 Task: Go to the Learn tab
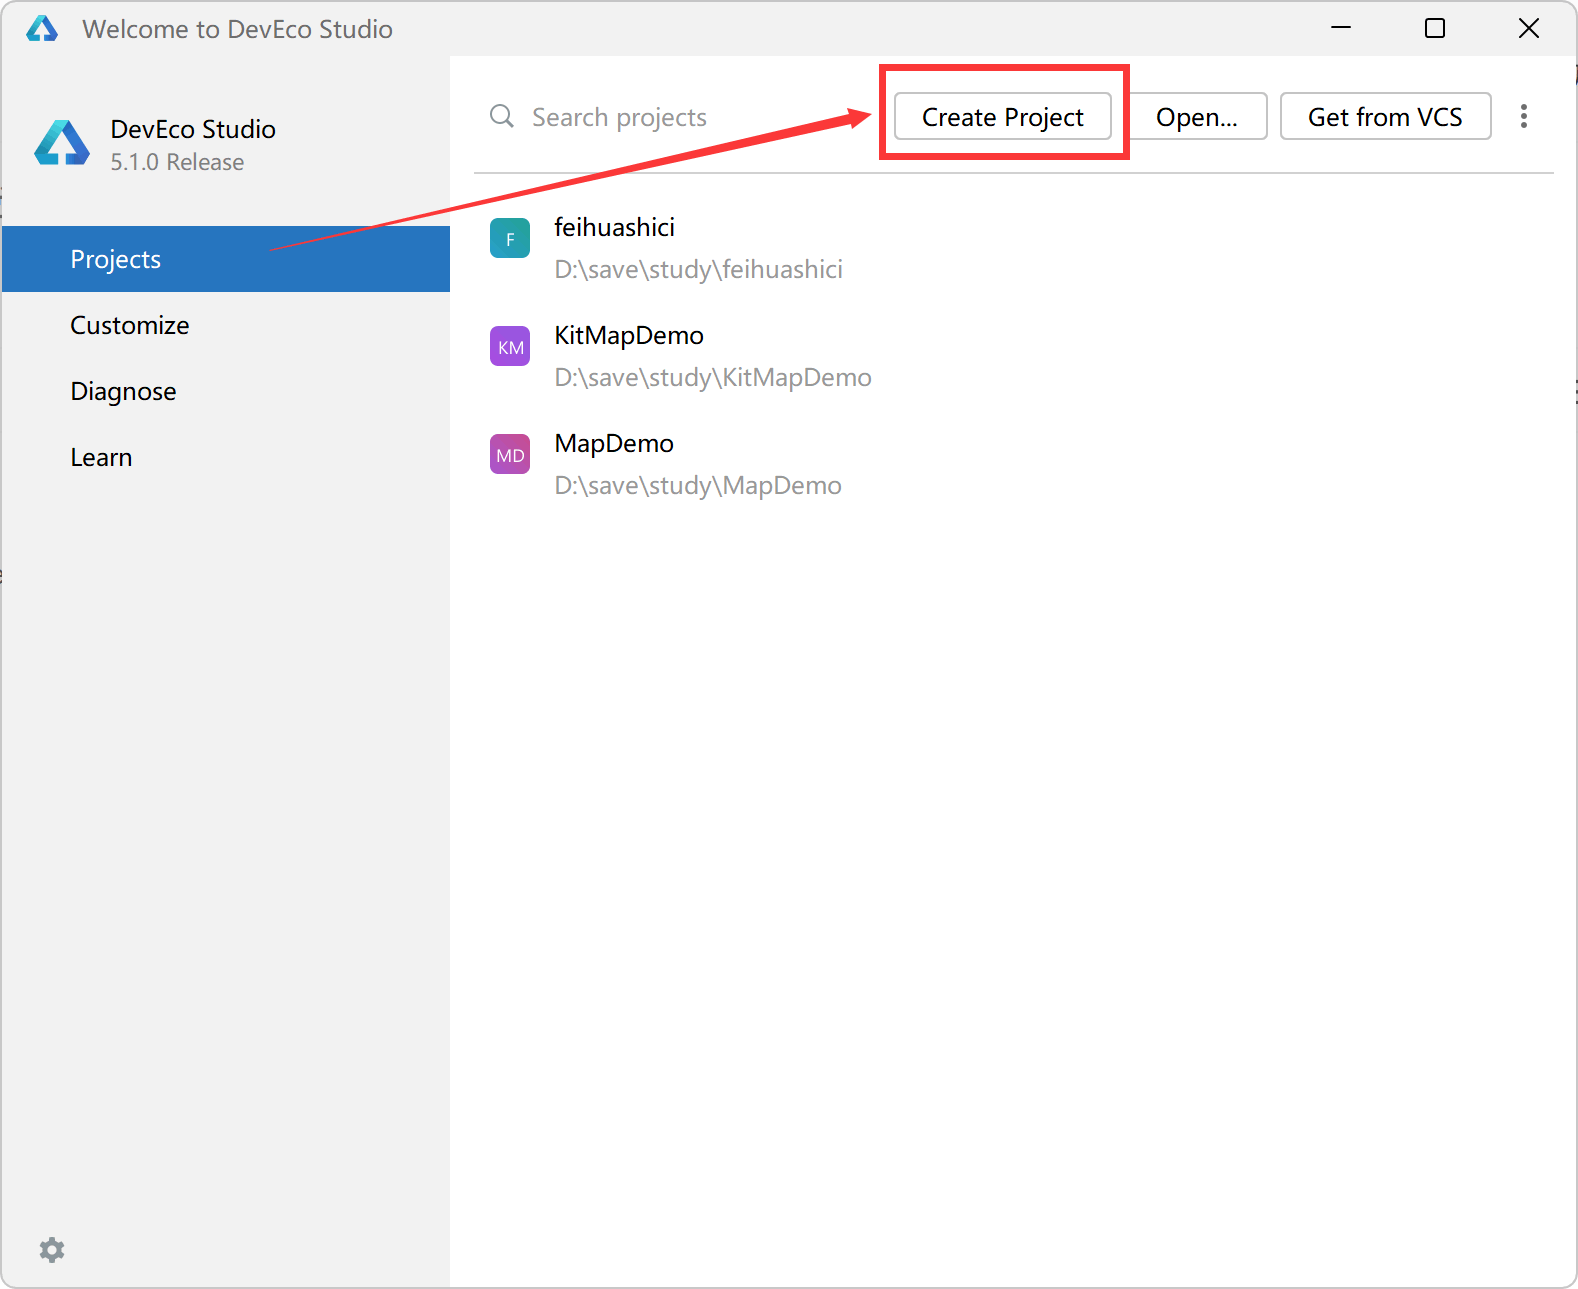coord(226,457)
